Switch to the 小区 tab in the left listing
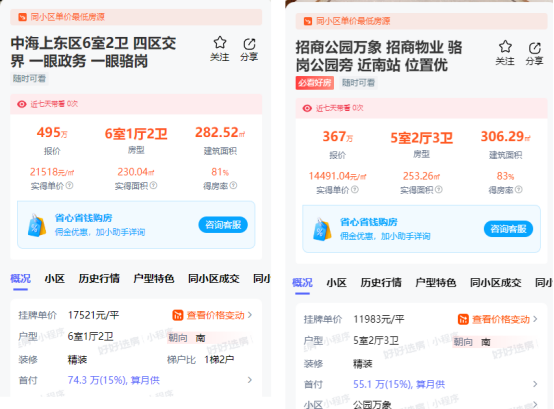The image size is (554, 409). click(54, 279)
